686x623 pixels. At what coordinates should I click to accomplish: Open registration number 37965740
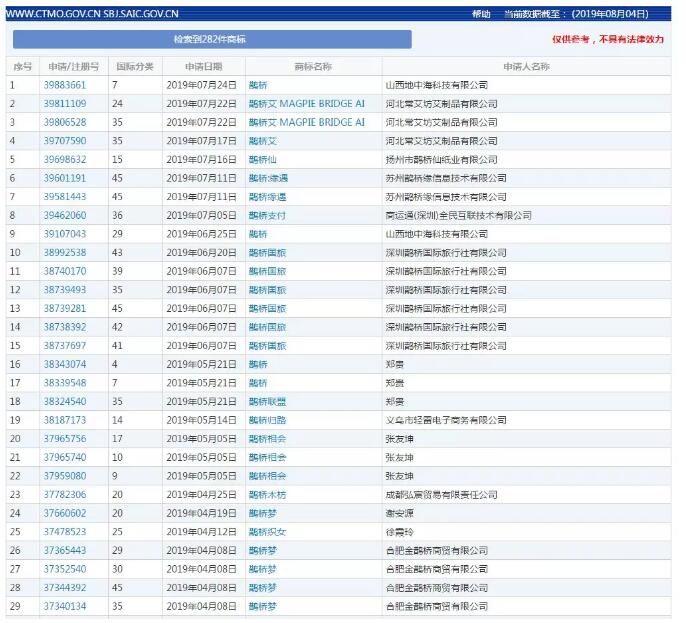(x=65, y=457)
